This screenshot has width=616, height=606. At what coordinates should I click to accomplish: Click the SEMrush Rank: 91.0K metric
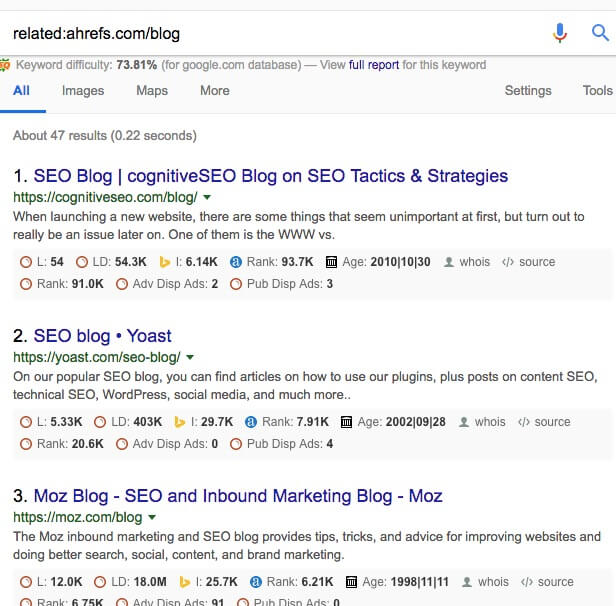(x=62, y=284)
